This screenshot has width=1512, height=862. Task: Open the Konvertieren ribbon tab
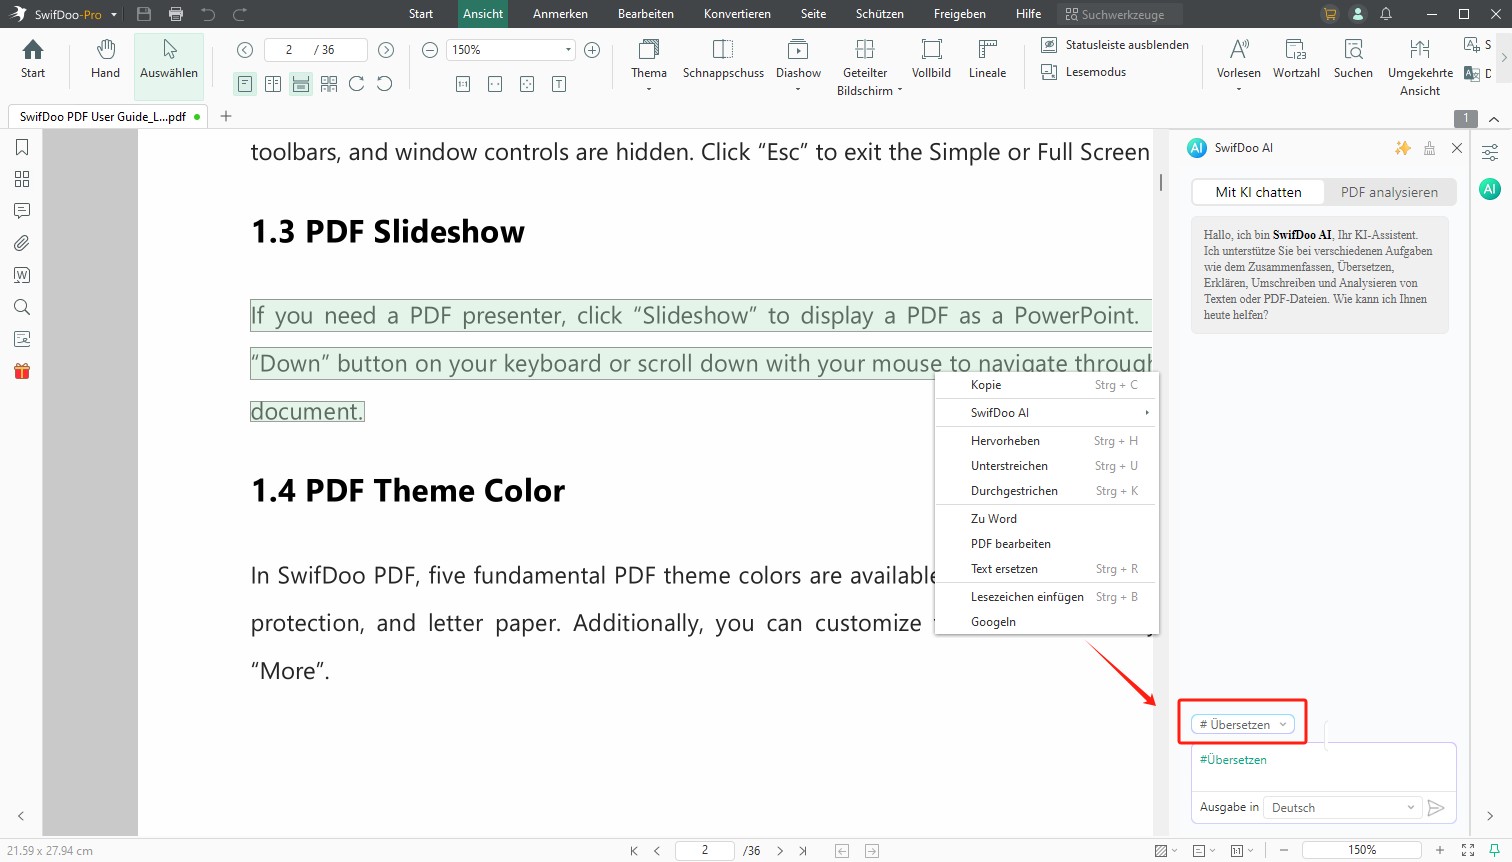coord(737,14)
